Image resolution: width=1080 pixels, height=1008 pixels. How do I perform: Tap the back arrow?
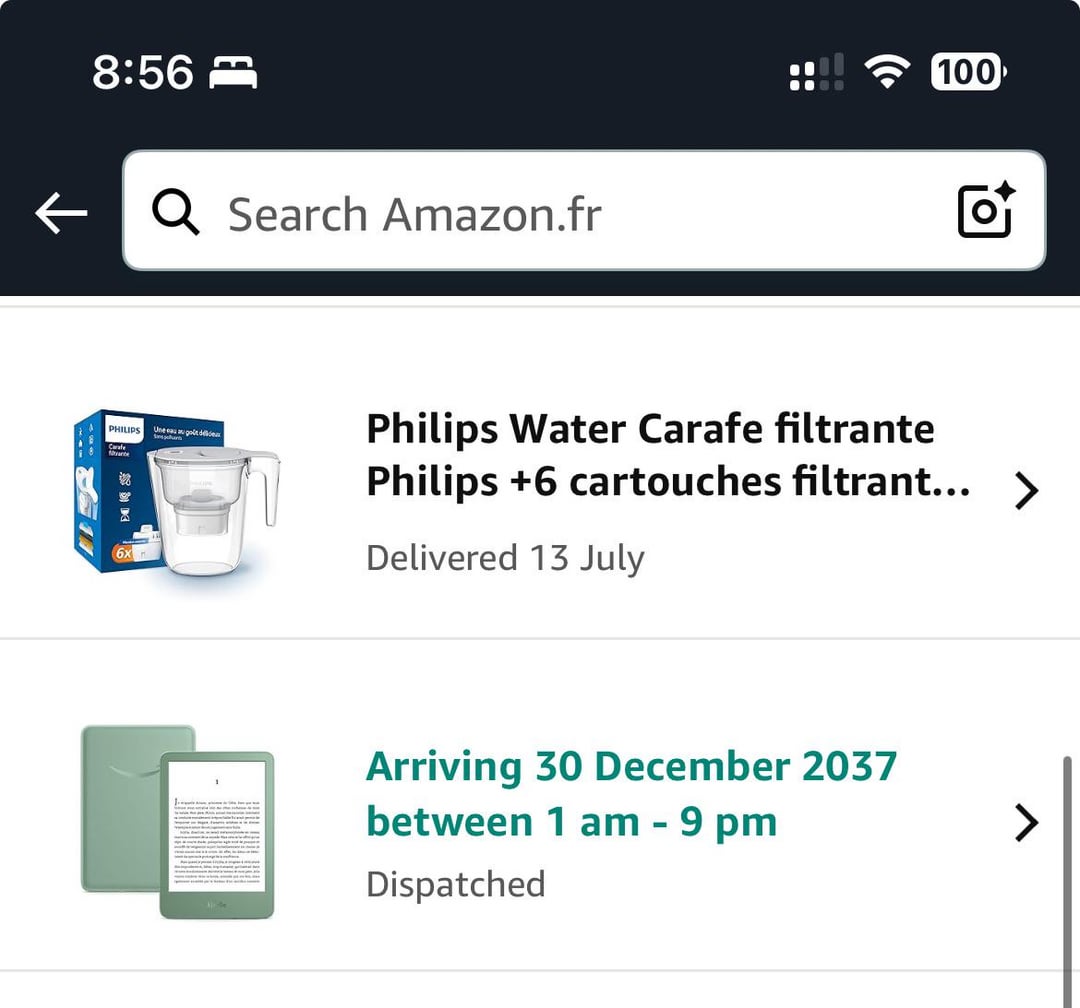(x=61, y=213)
